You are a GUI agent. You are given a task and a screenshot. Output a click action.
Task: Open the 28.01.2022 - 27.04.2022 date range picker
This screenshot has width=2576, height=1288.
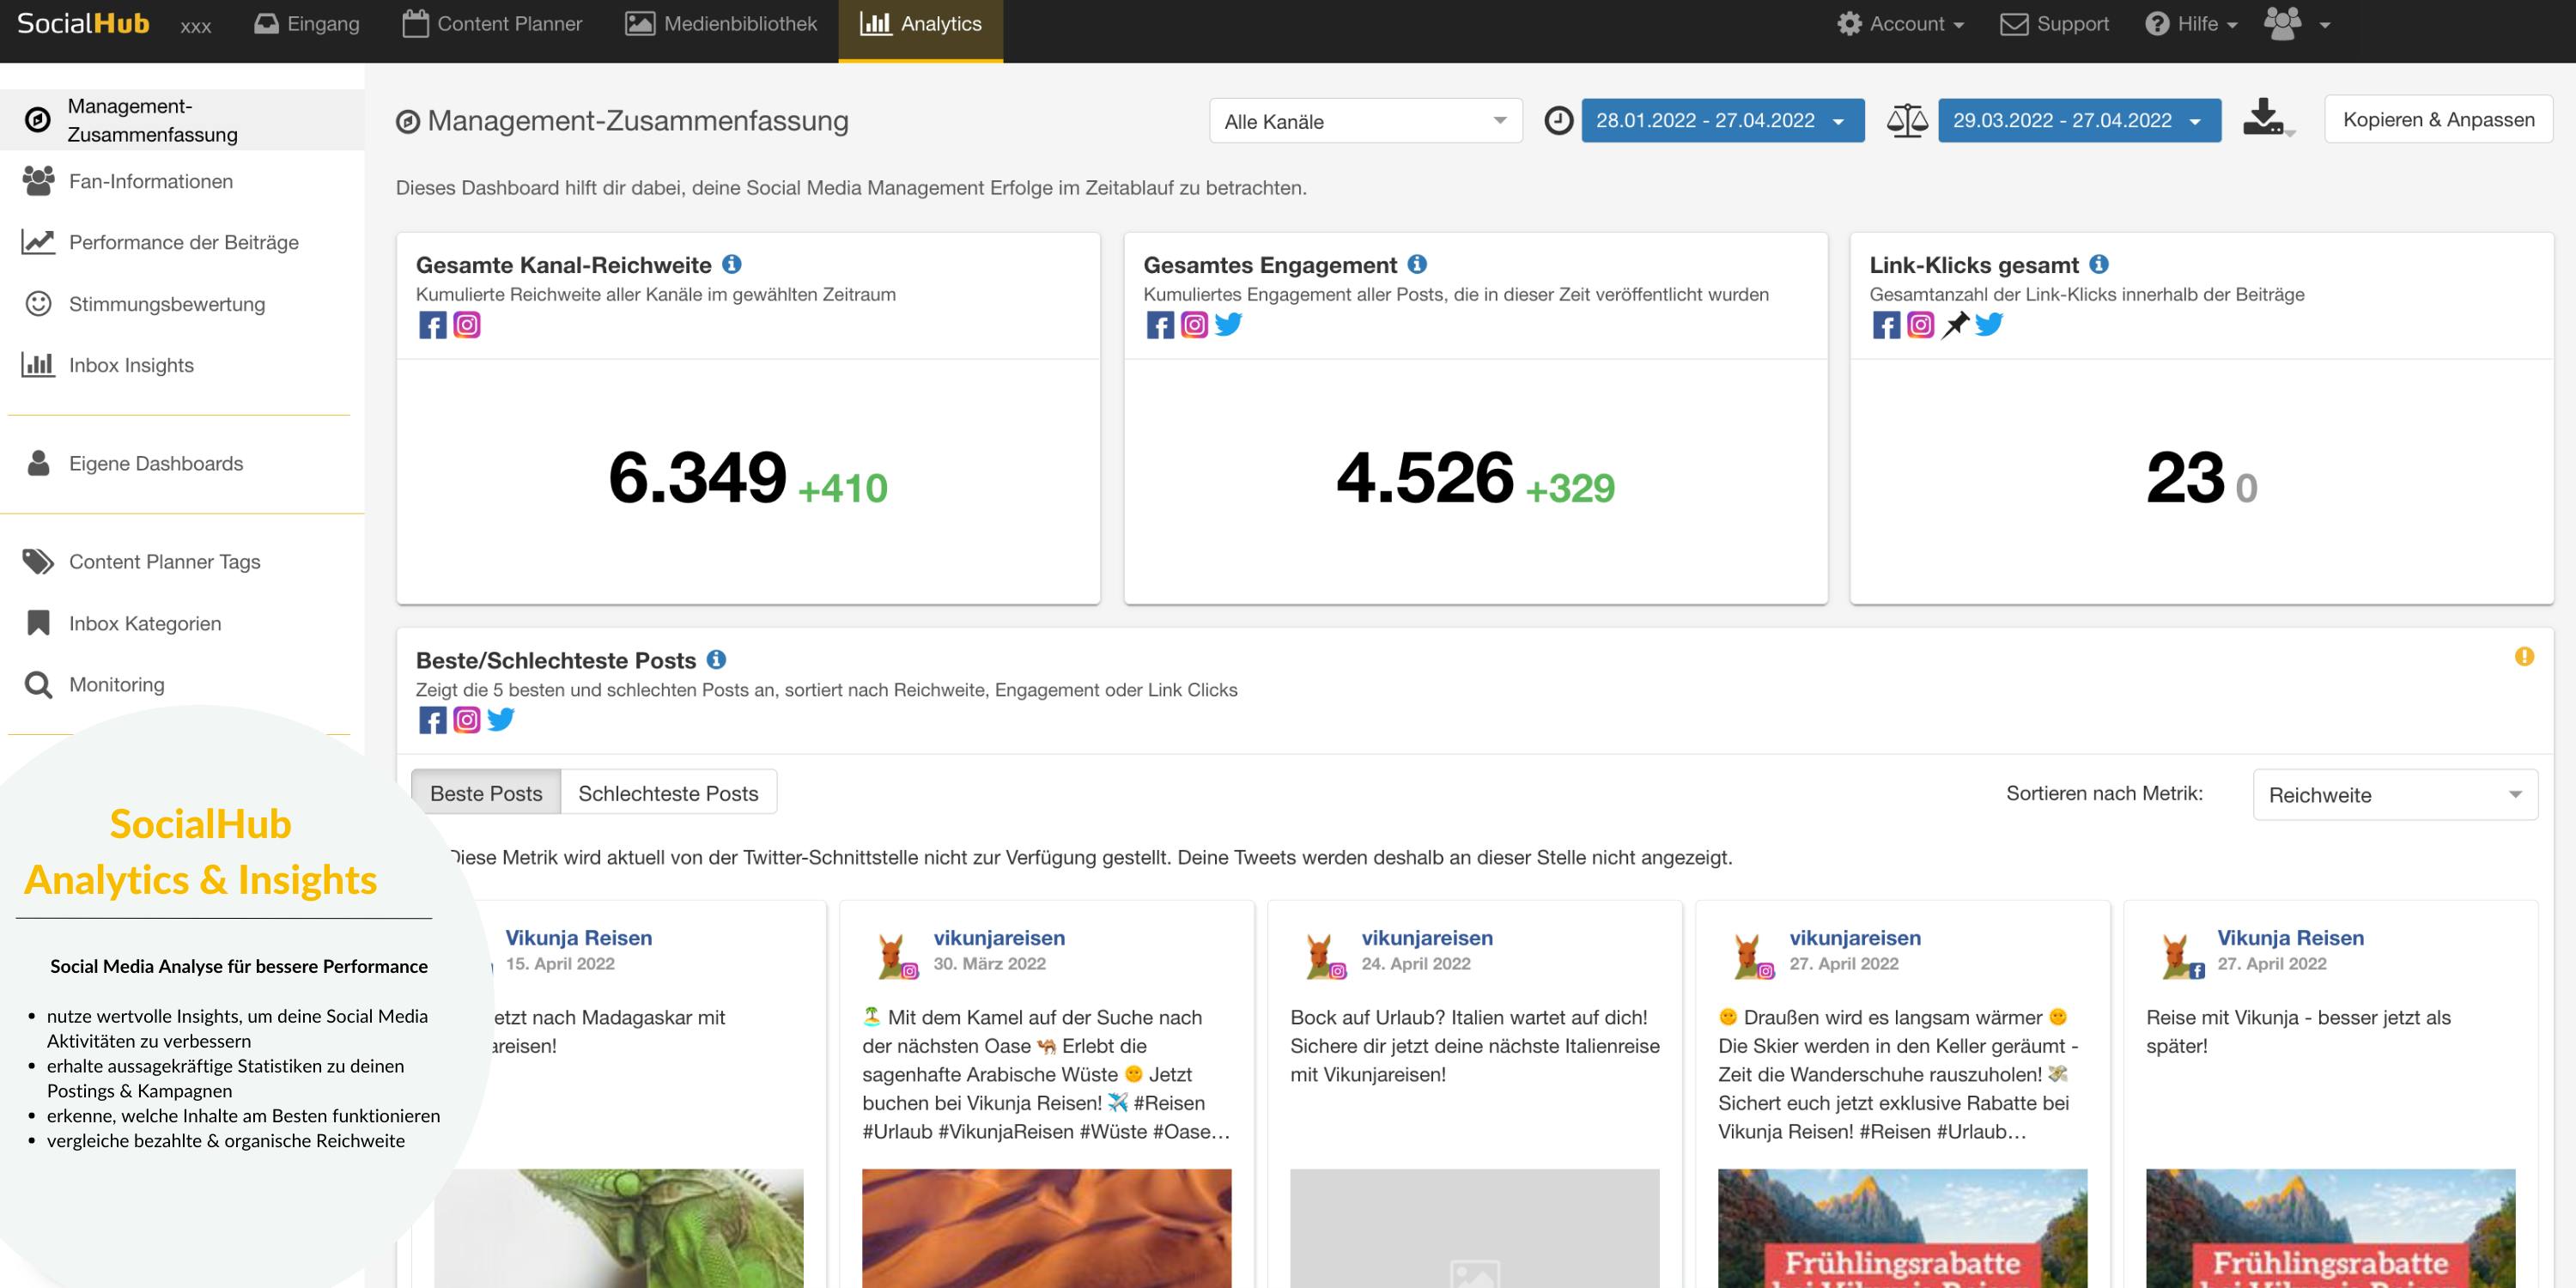point(1721,121)
